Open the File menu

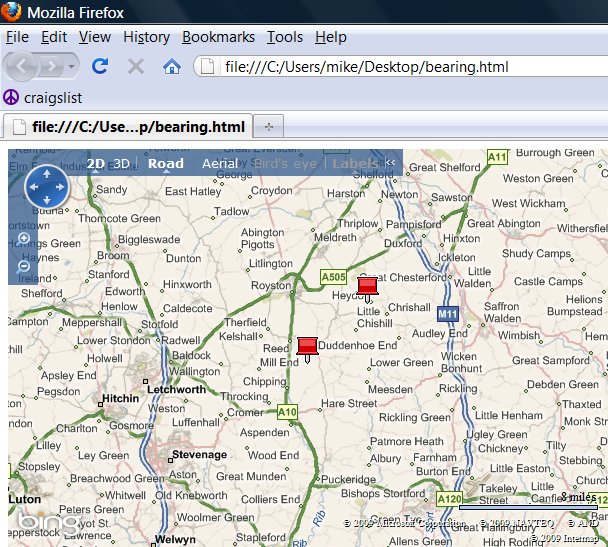[x=17, y=37]
